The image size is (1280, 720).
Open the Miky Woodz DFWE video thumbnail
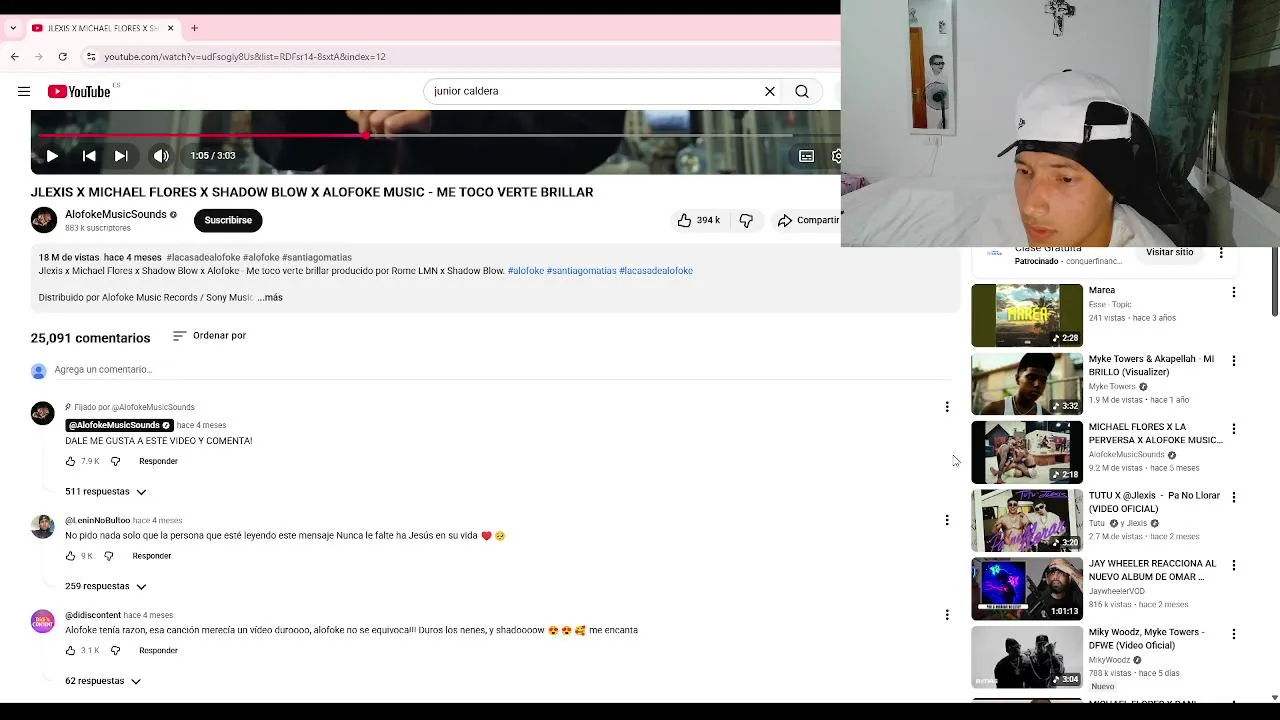pyautogui.click(x=1027, y=657)
